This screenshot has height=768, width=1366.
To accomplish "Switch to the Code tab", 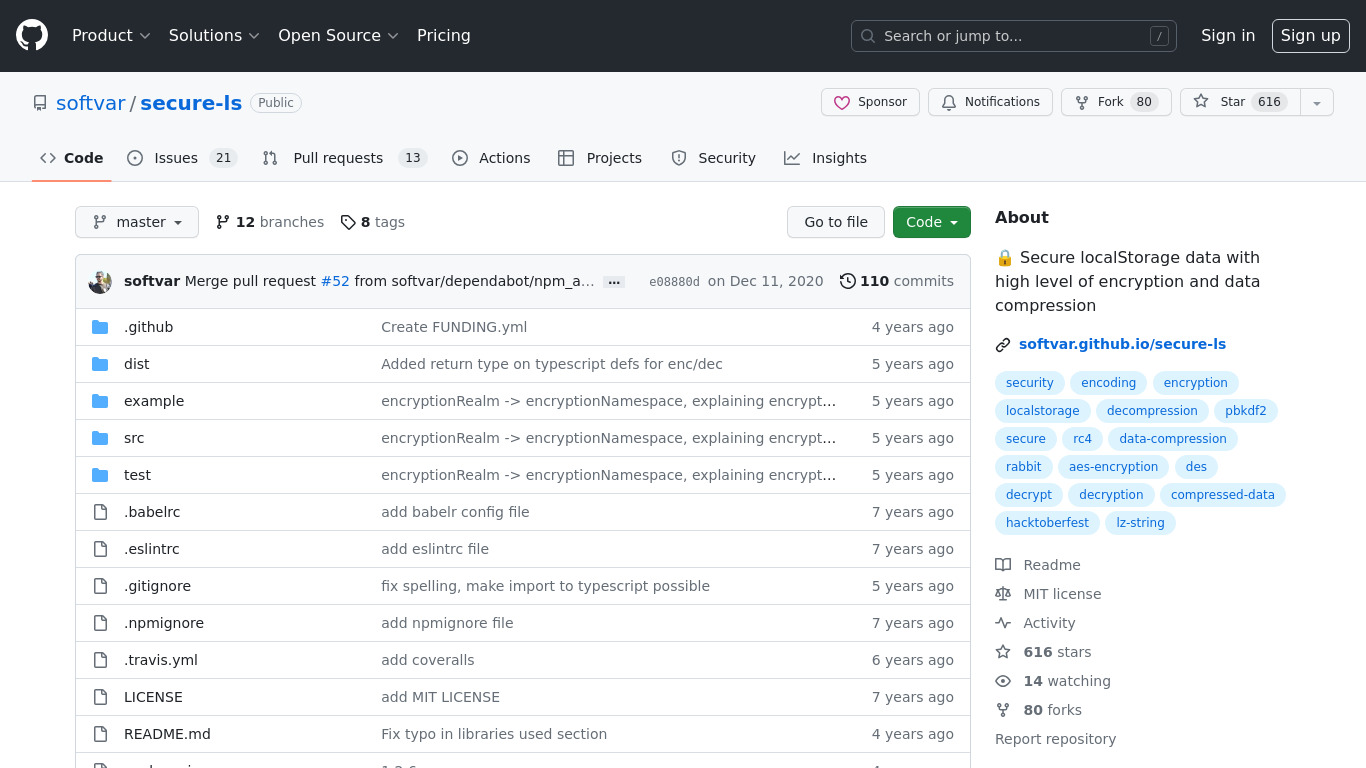I will (72, 158).
